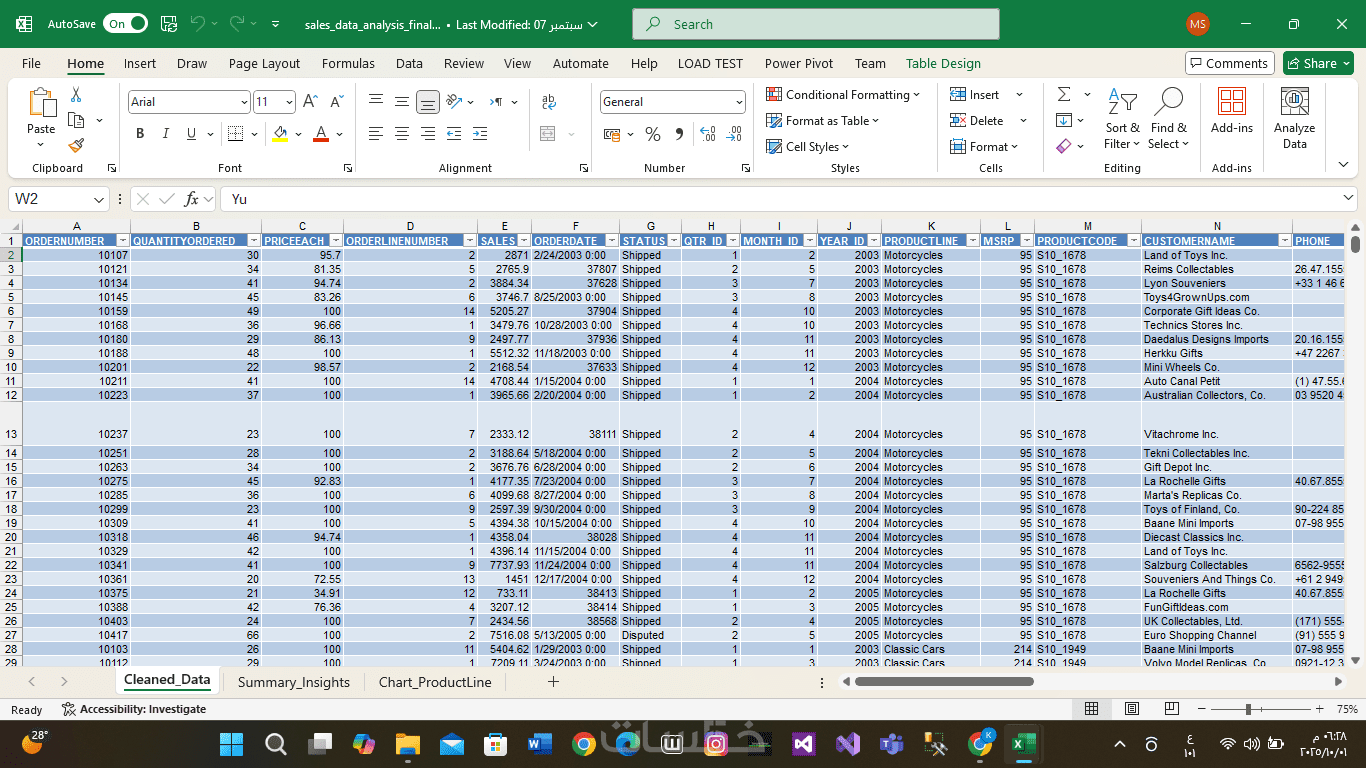Click the Italic formatting icon
The height and width of the screenshot is (768, 1366).
click(x=165, y=134)
